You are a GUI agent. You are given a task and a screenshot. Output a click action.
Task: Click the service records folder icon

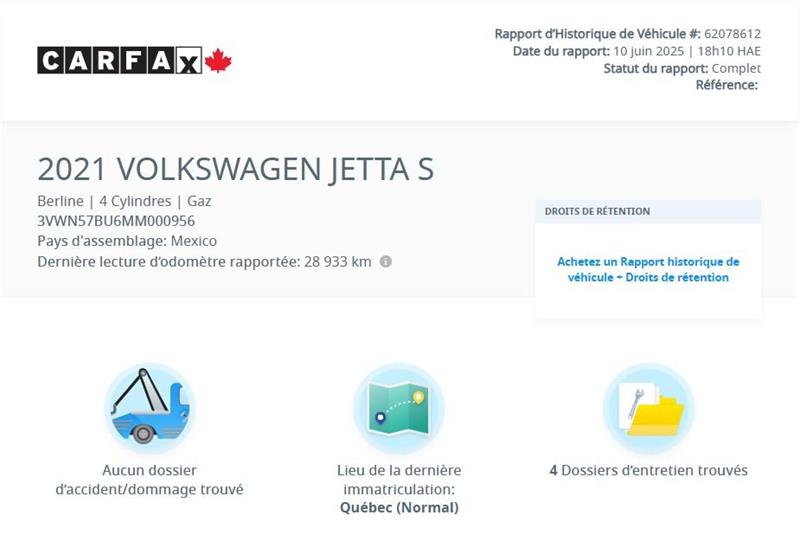pyautogui.click(x=648, y=408)
